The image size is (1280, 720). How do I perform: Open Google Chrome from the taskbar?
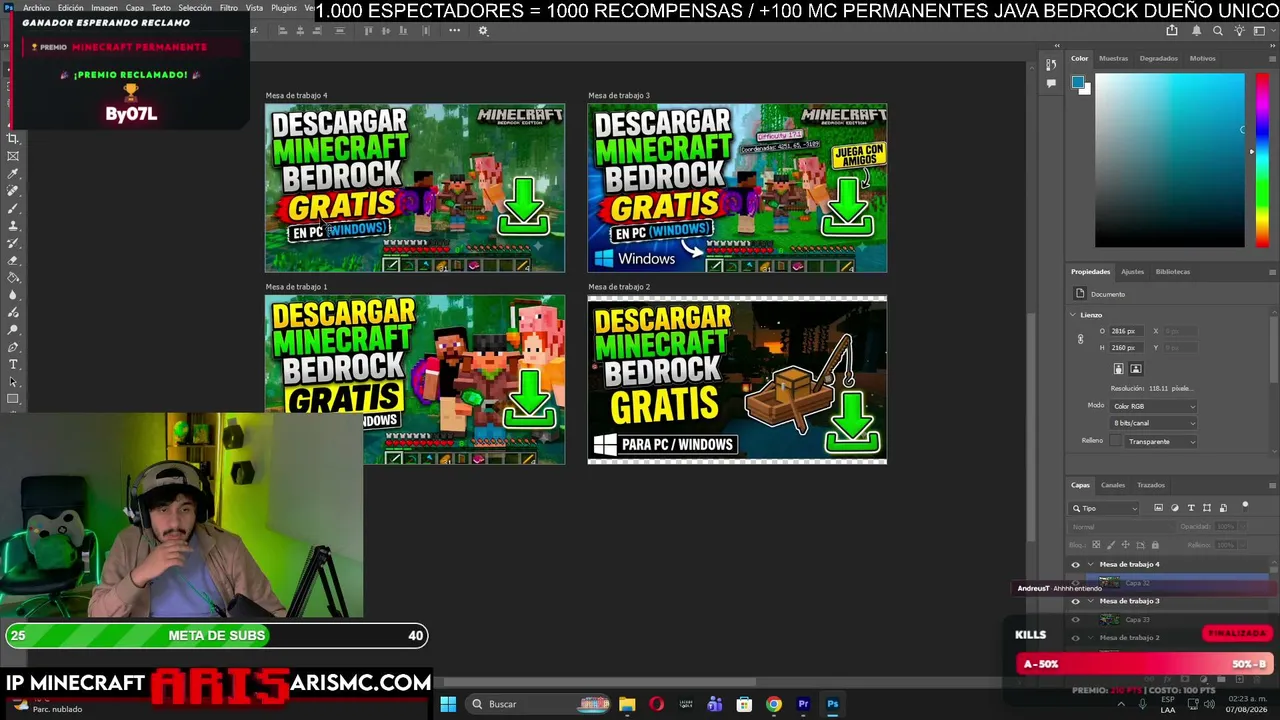pyautogui.click(x=774, y=704)
